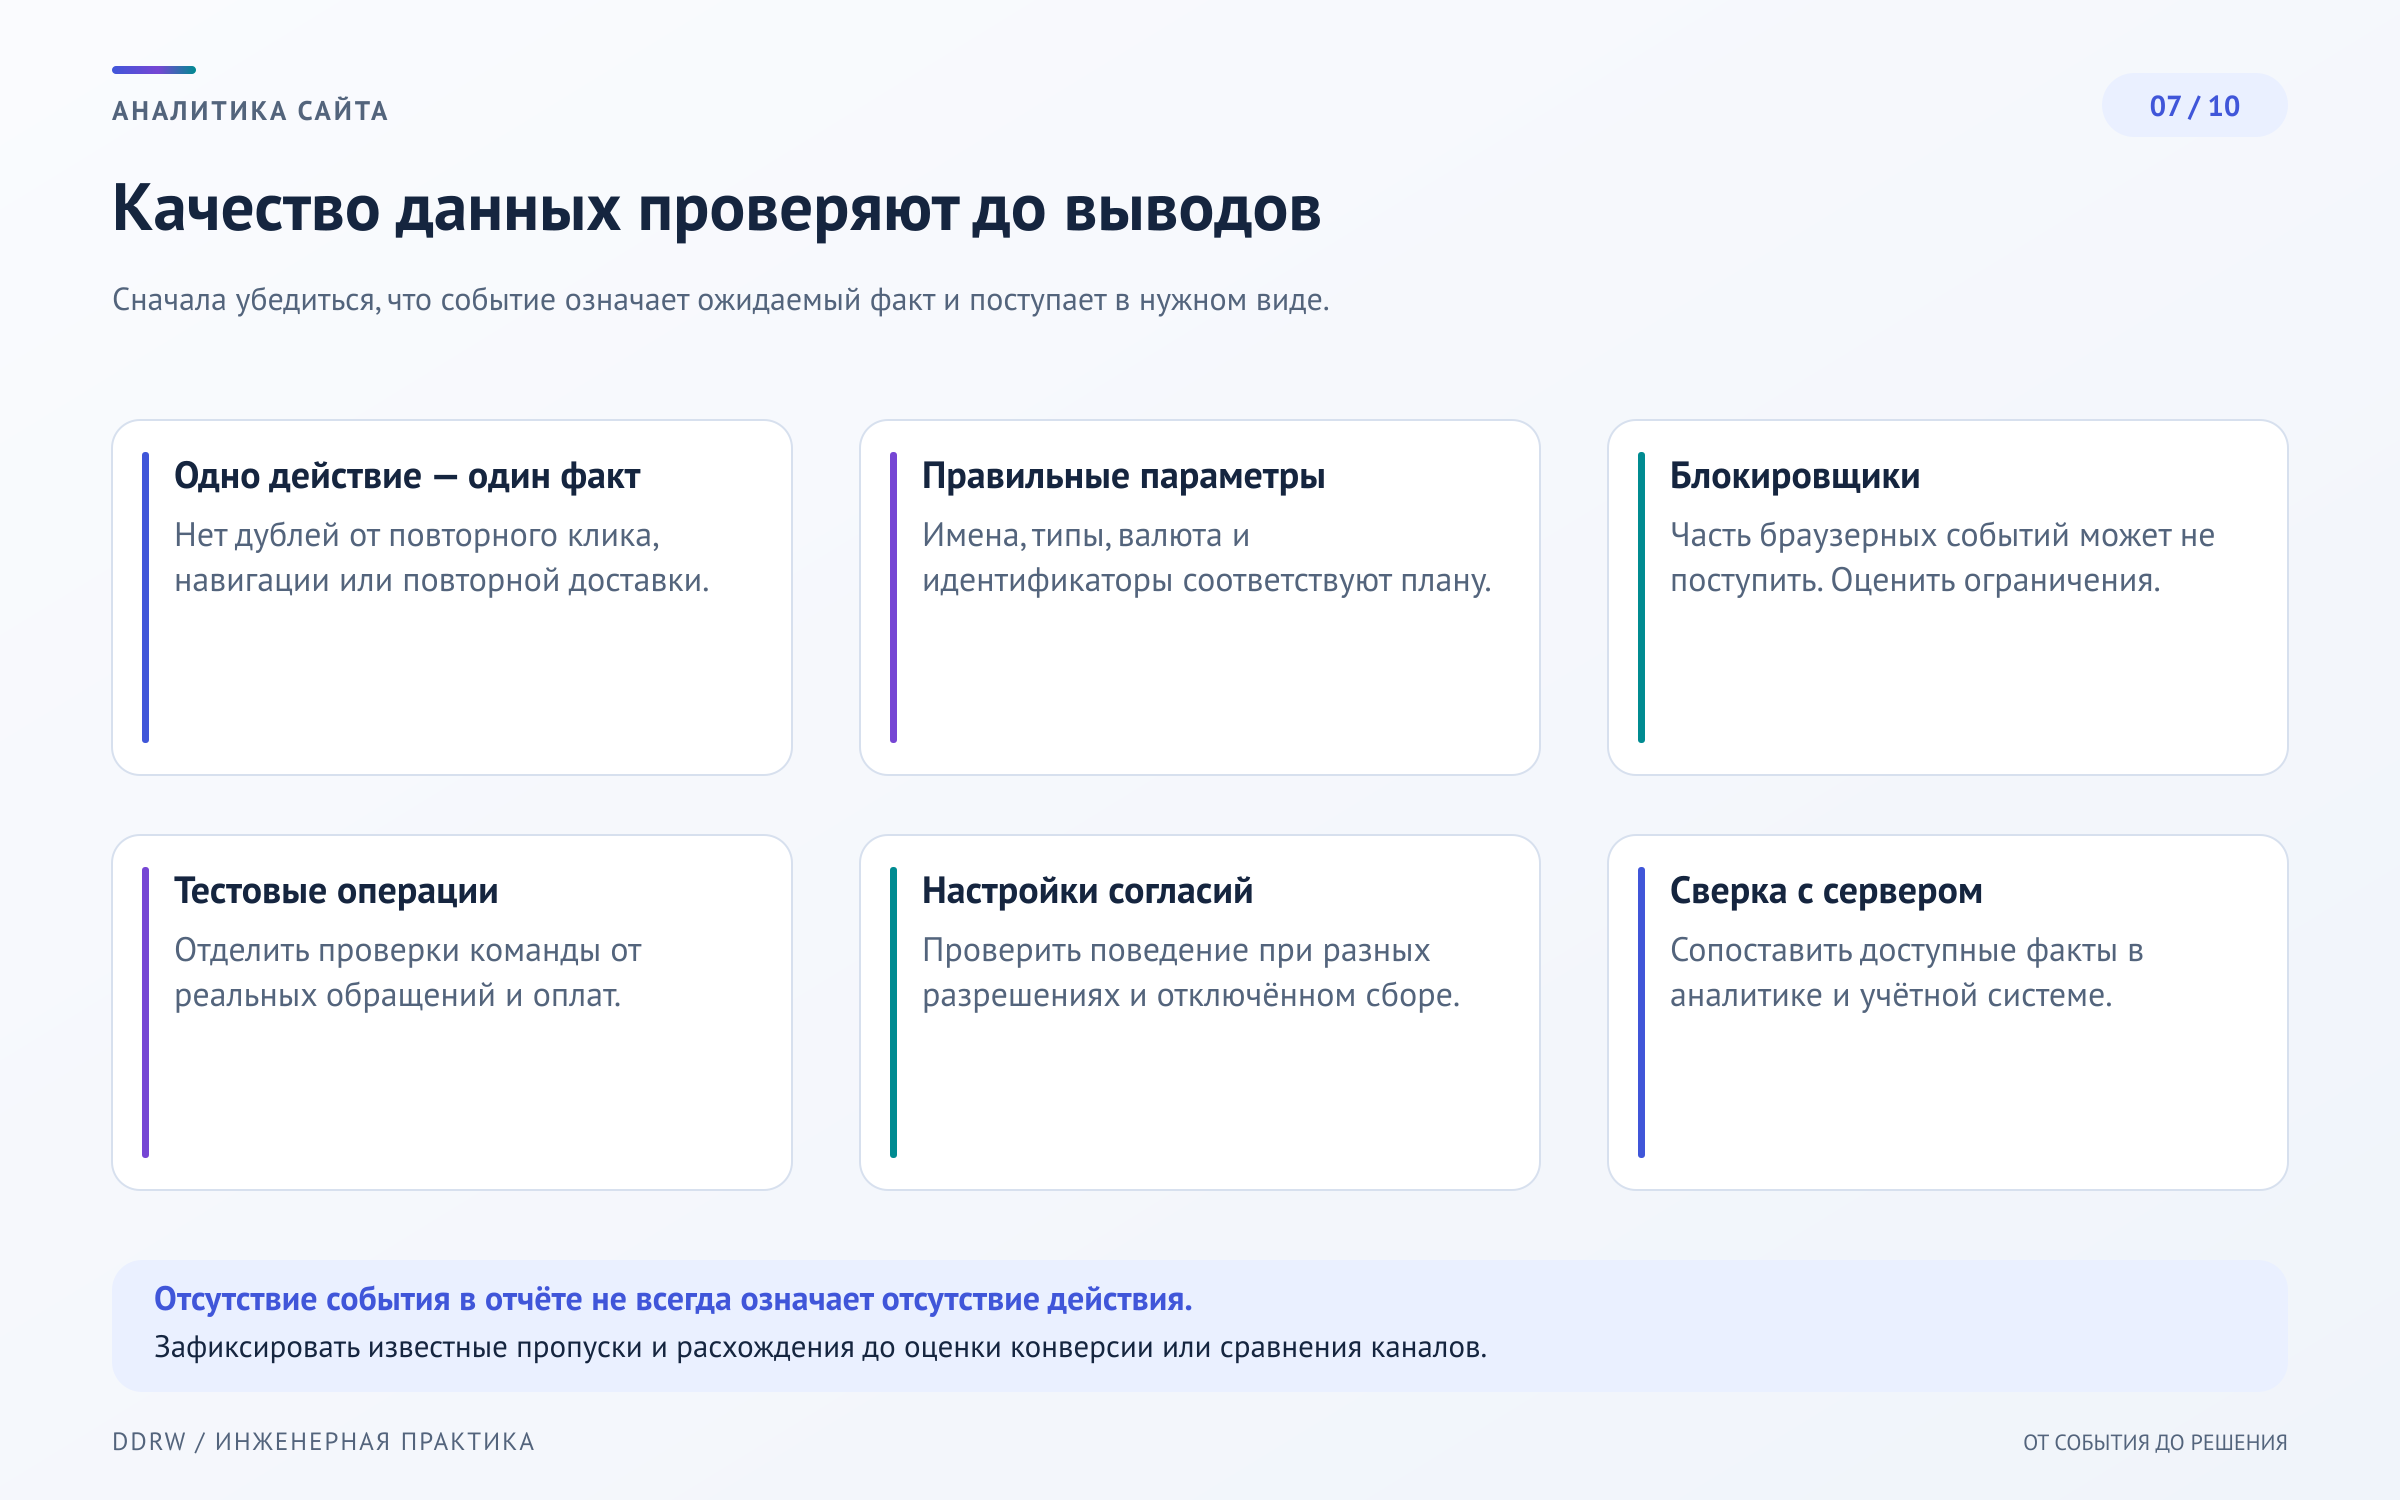The image size is (2400, 1500).
Task: Click the text 'Нет дублей от повторного клика'
Action: coord(416,536)
